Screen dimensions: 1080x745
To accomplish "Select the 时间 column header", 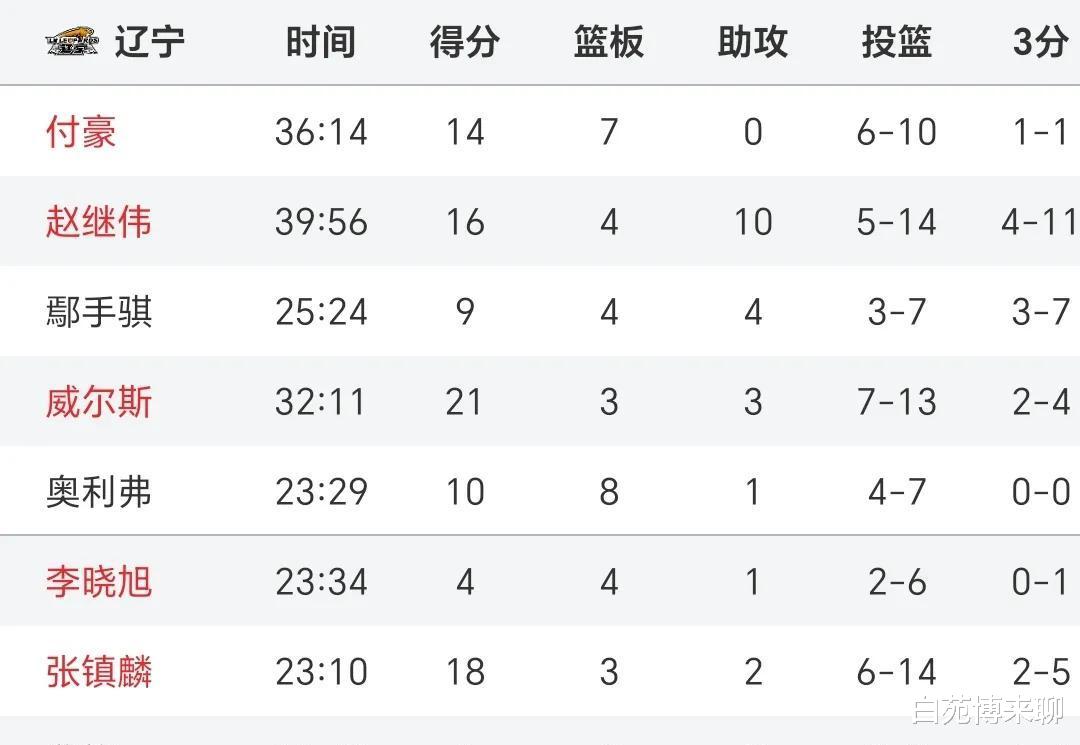I will (321, 42).
